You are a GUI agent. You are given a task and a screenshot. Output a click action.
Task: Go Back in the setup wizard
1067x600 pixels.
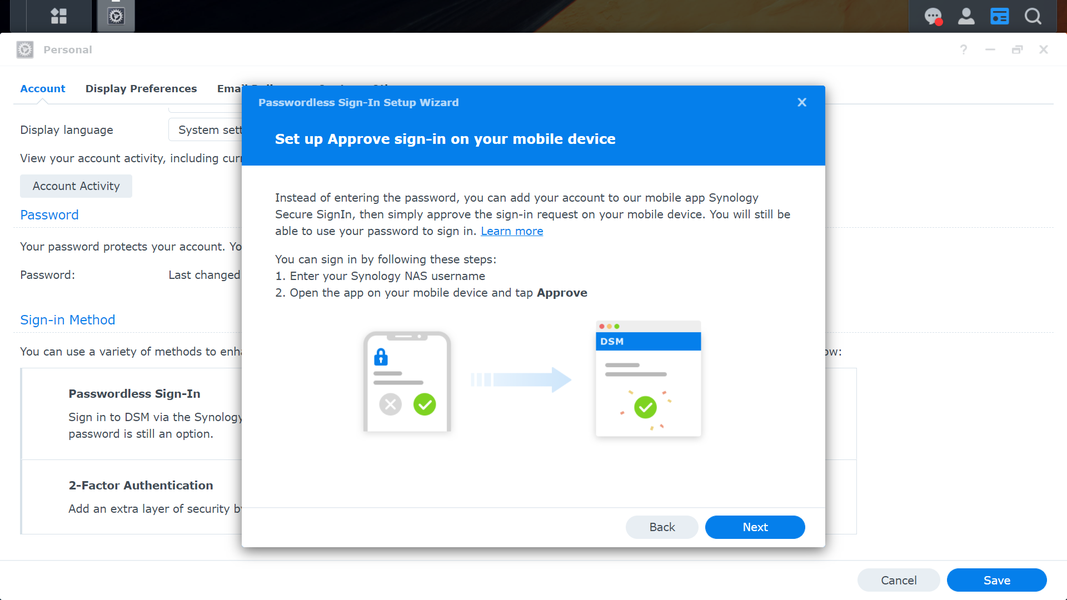661,527
